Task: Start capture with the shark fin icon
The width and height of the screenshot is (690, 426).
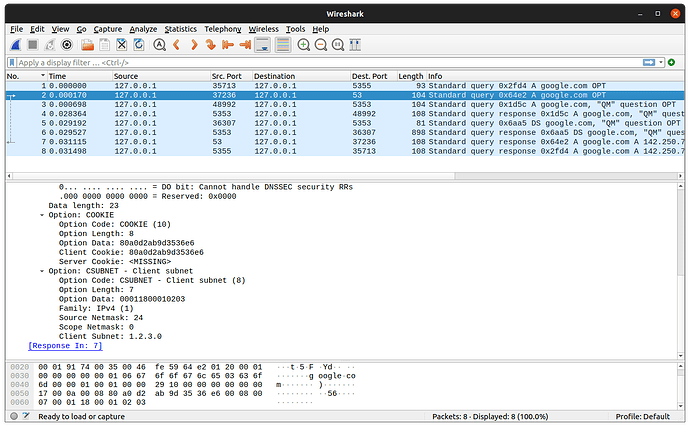Action: click(16, 45)
